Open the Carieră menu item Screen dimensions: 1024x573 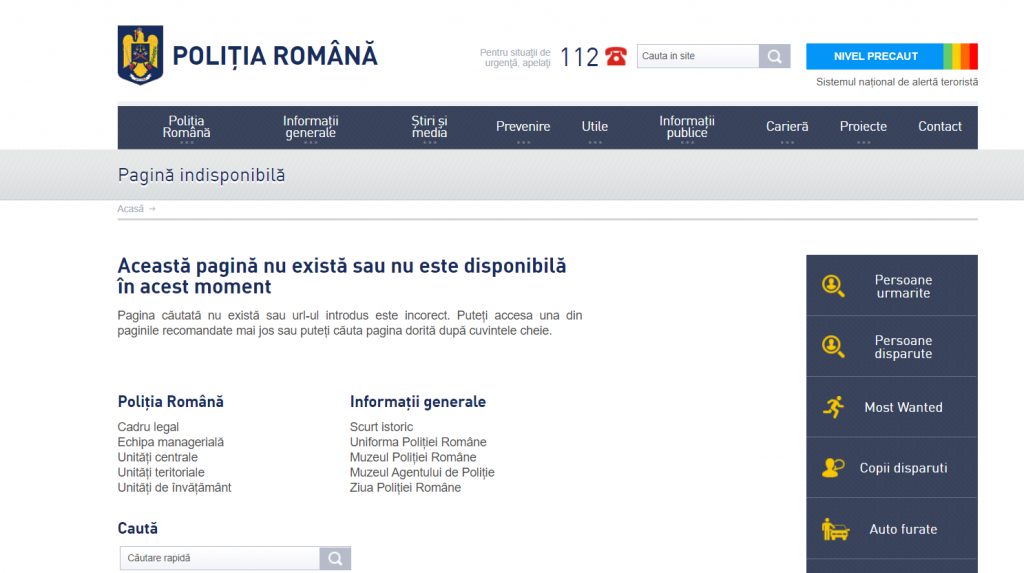point(787,127)
